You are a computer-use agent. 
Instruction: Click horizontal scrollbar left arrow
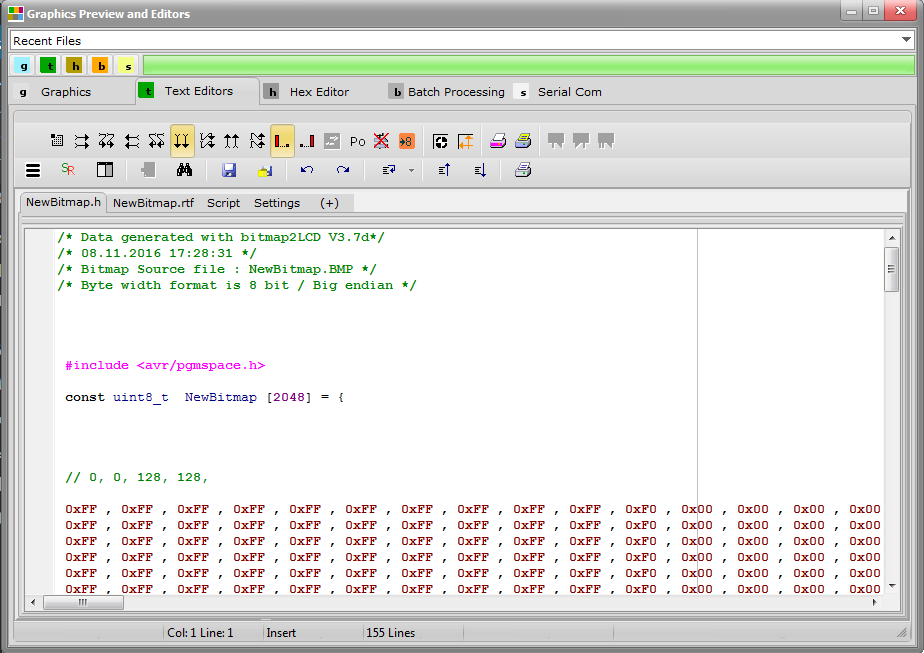33,602
